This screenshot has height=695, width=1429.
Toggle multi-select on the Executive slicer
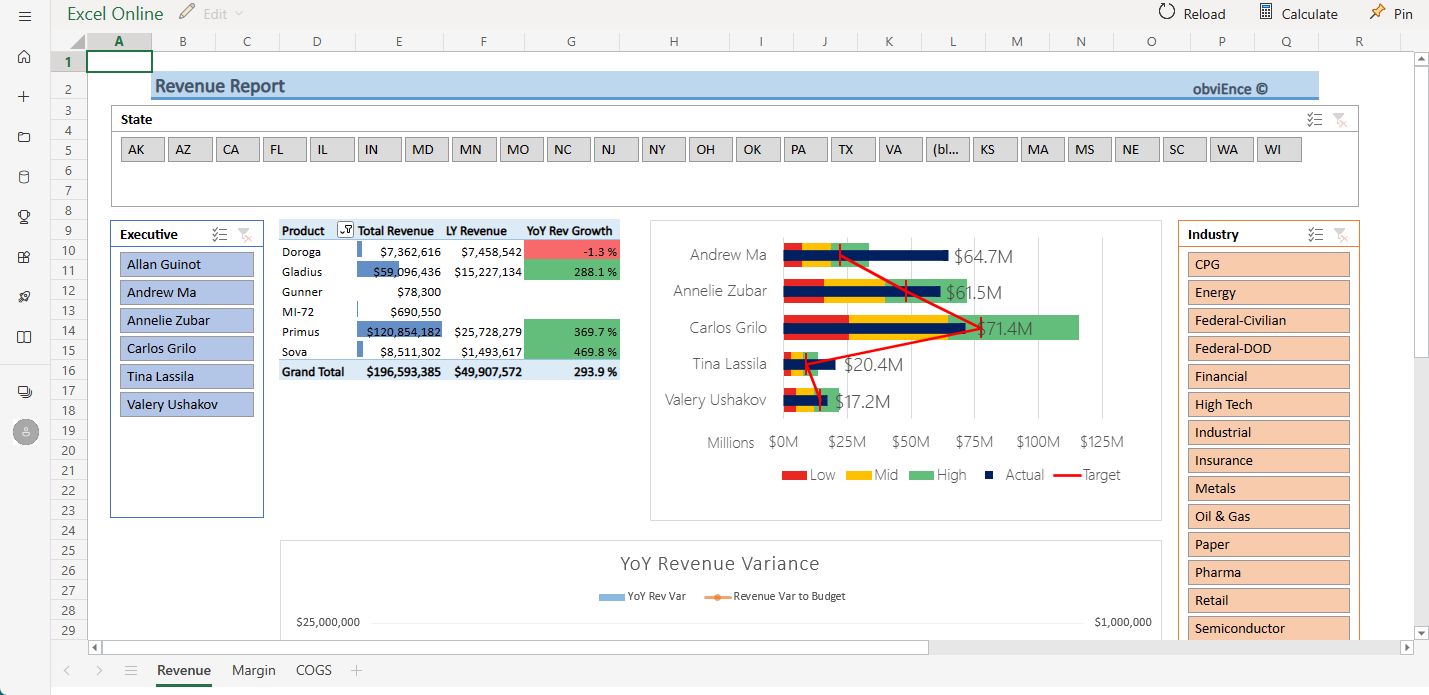point(220,235)
